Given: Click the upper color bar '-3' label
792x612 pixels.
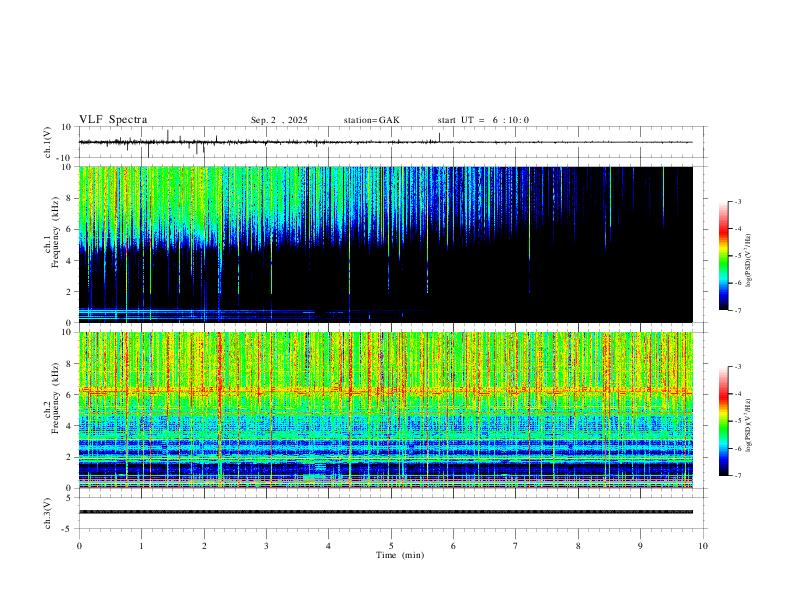Looking at the screenshot, I should 738,202.
